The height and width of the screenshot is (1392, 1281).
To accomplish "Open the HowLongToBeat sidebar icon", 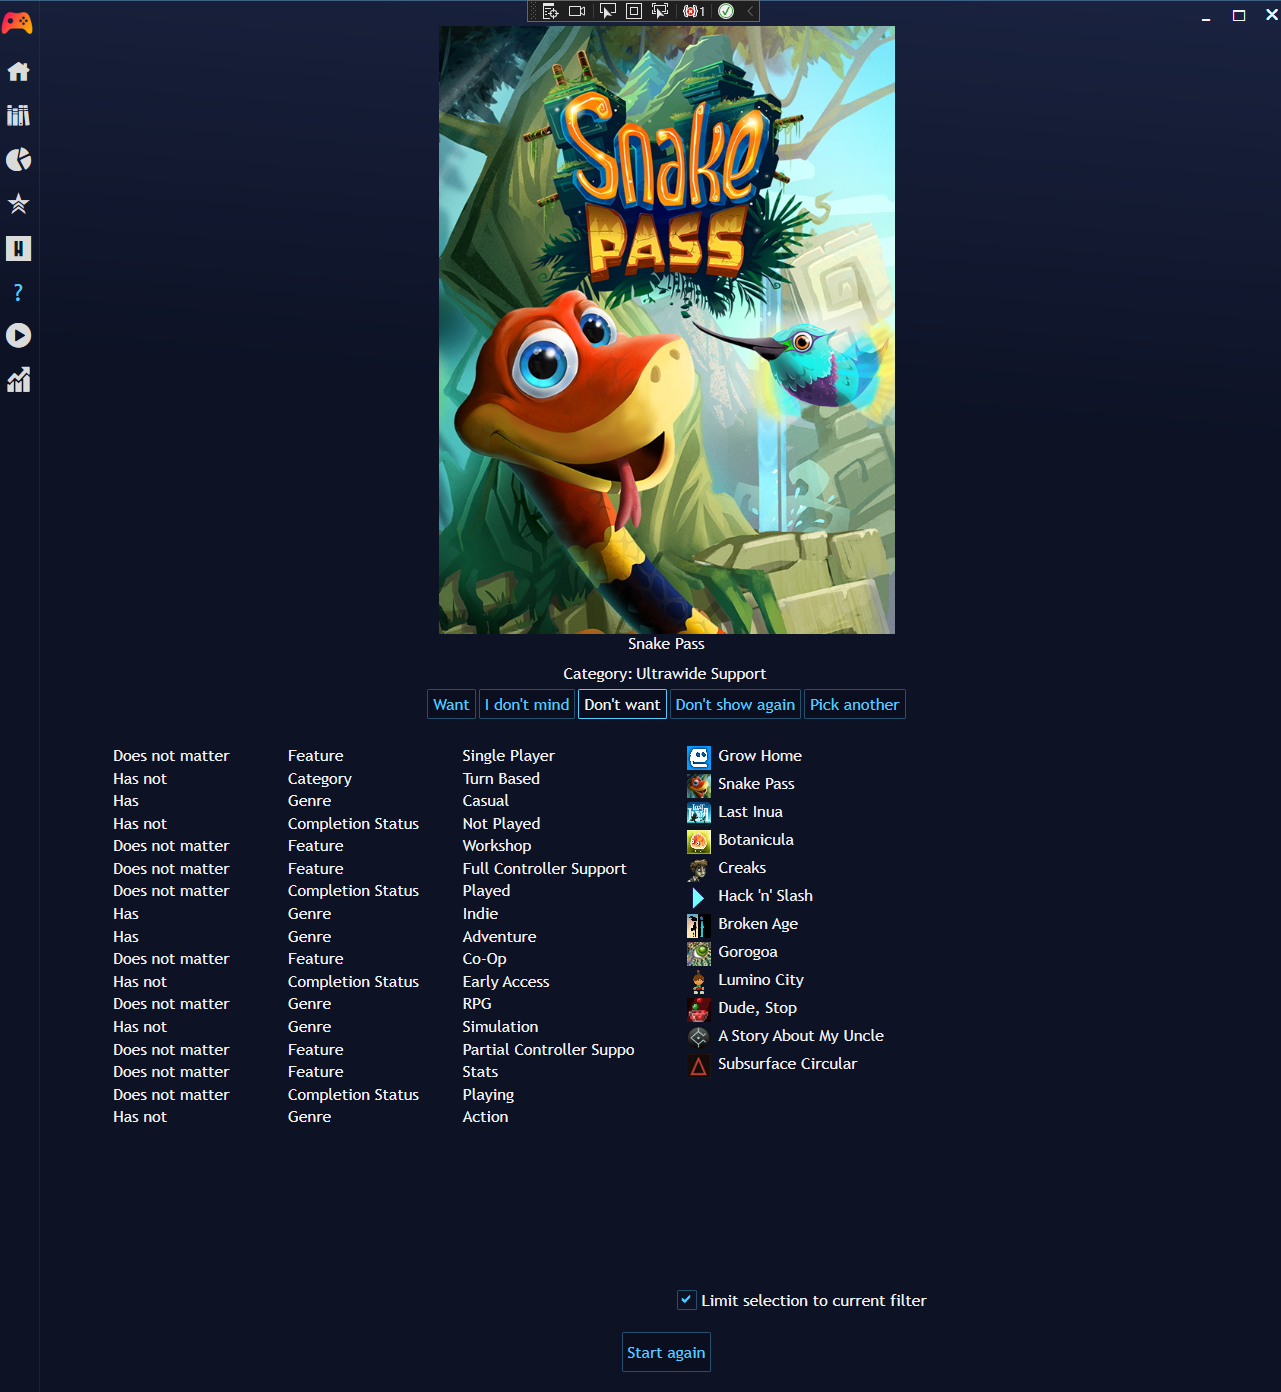I will pos(18,248).
